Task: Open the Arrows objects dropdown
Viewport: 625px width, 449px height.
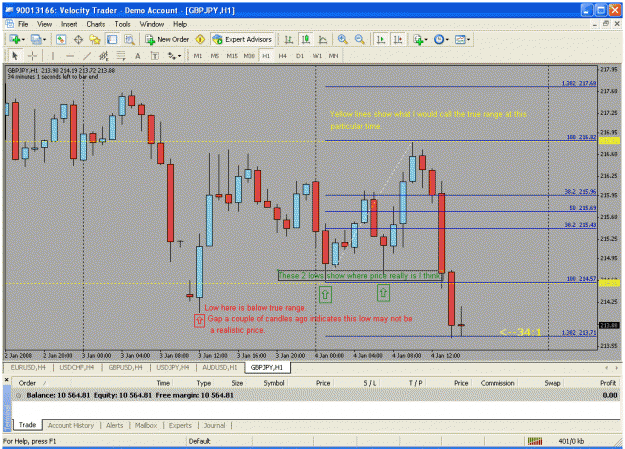Action: 175,56
